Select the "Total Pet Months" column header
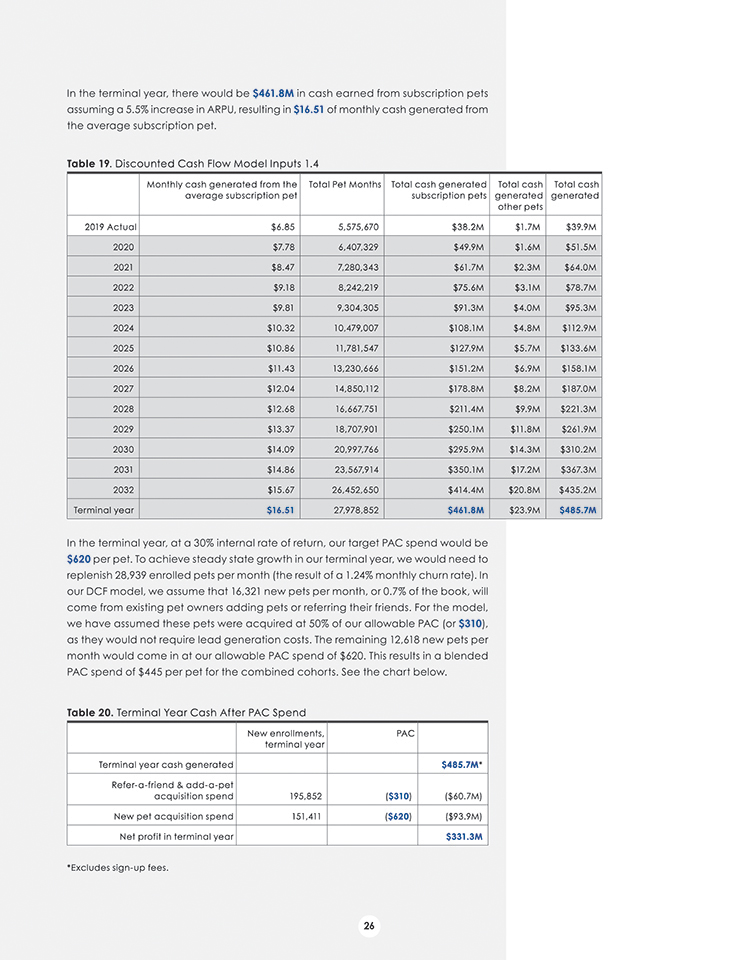737x960 pixels. click(x=338, y=184)
